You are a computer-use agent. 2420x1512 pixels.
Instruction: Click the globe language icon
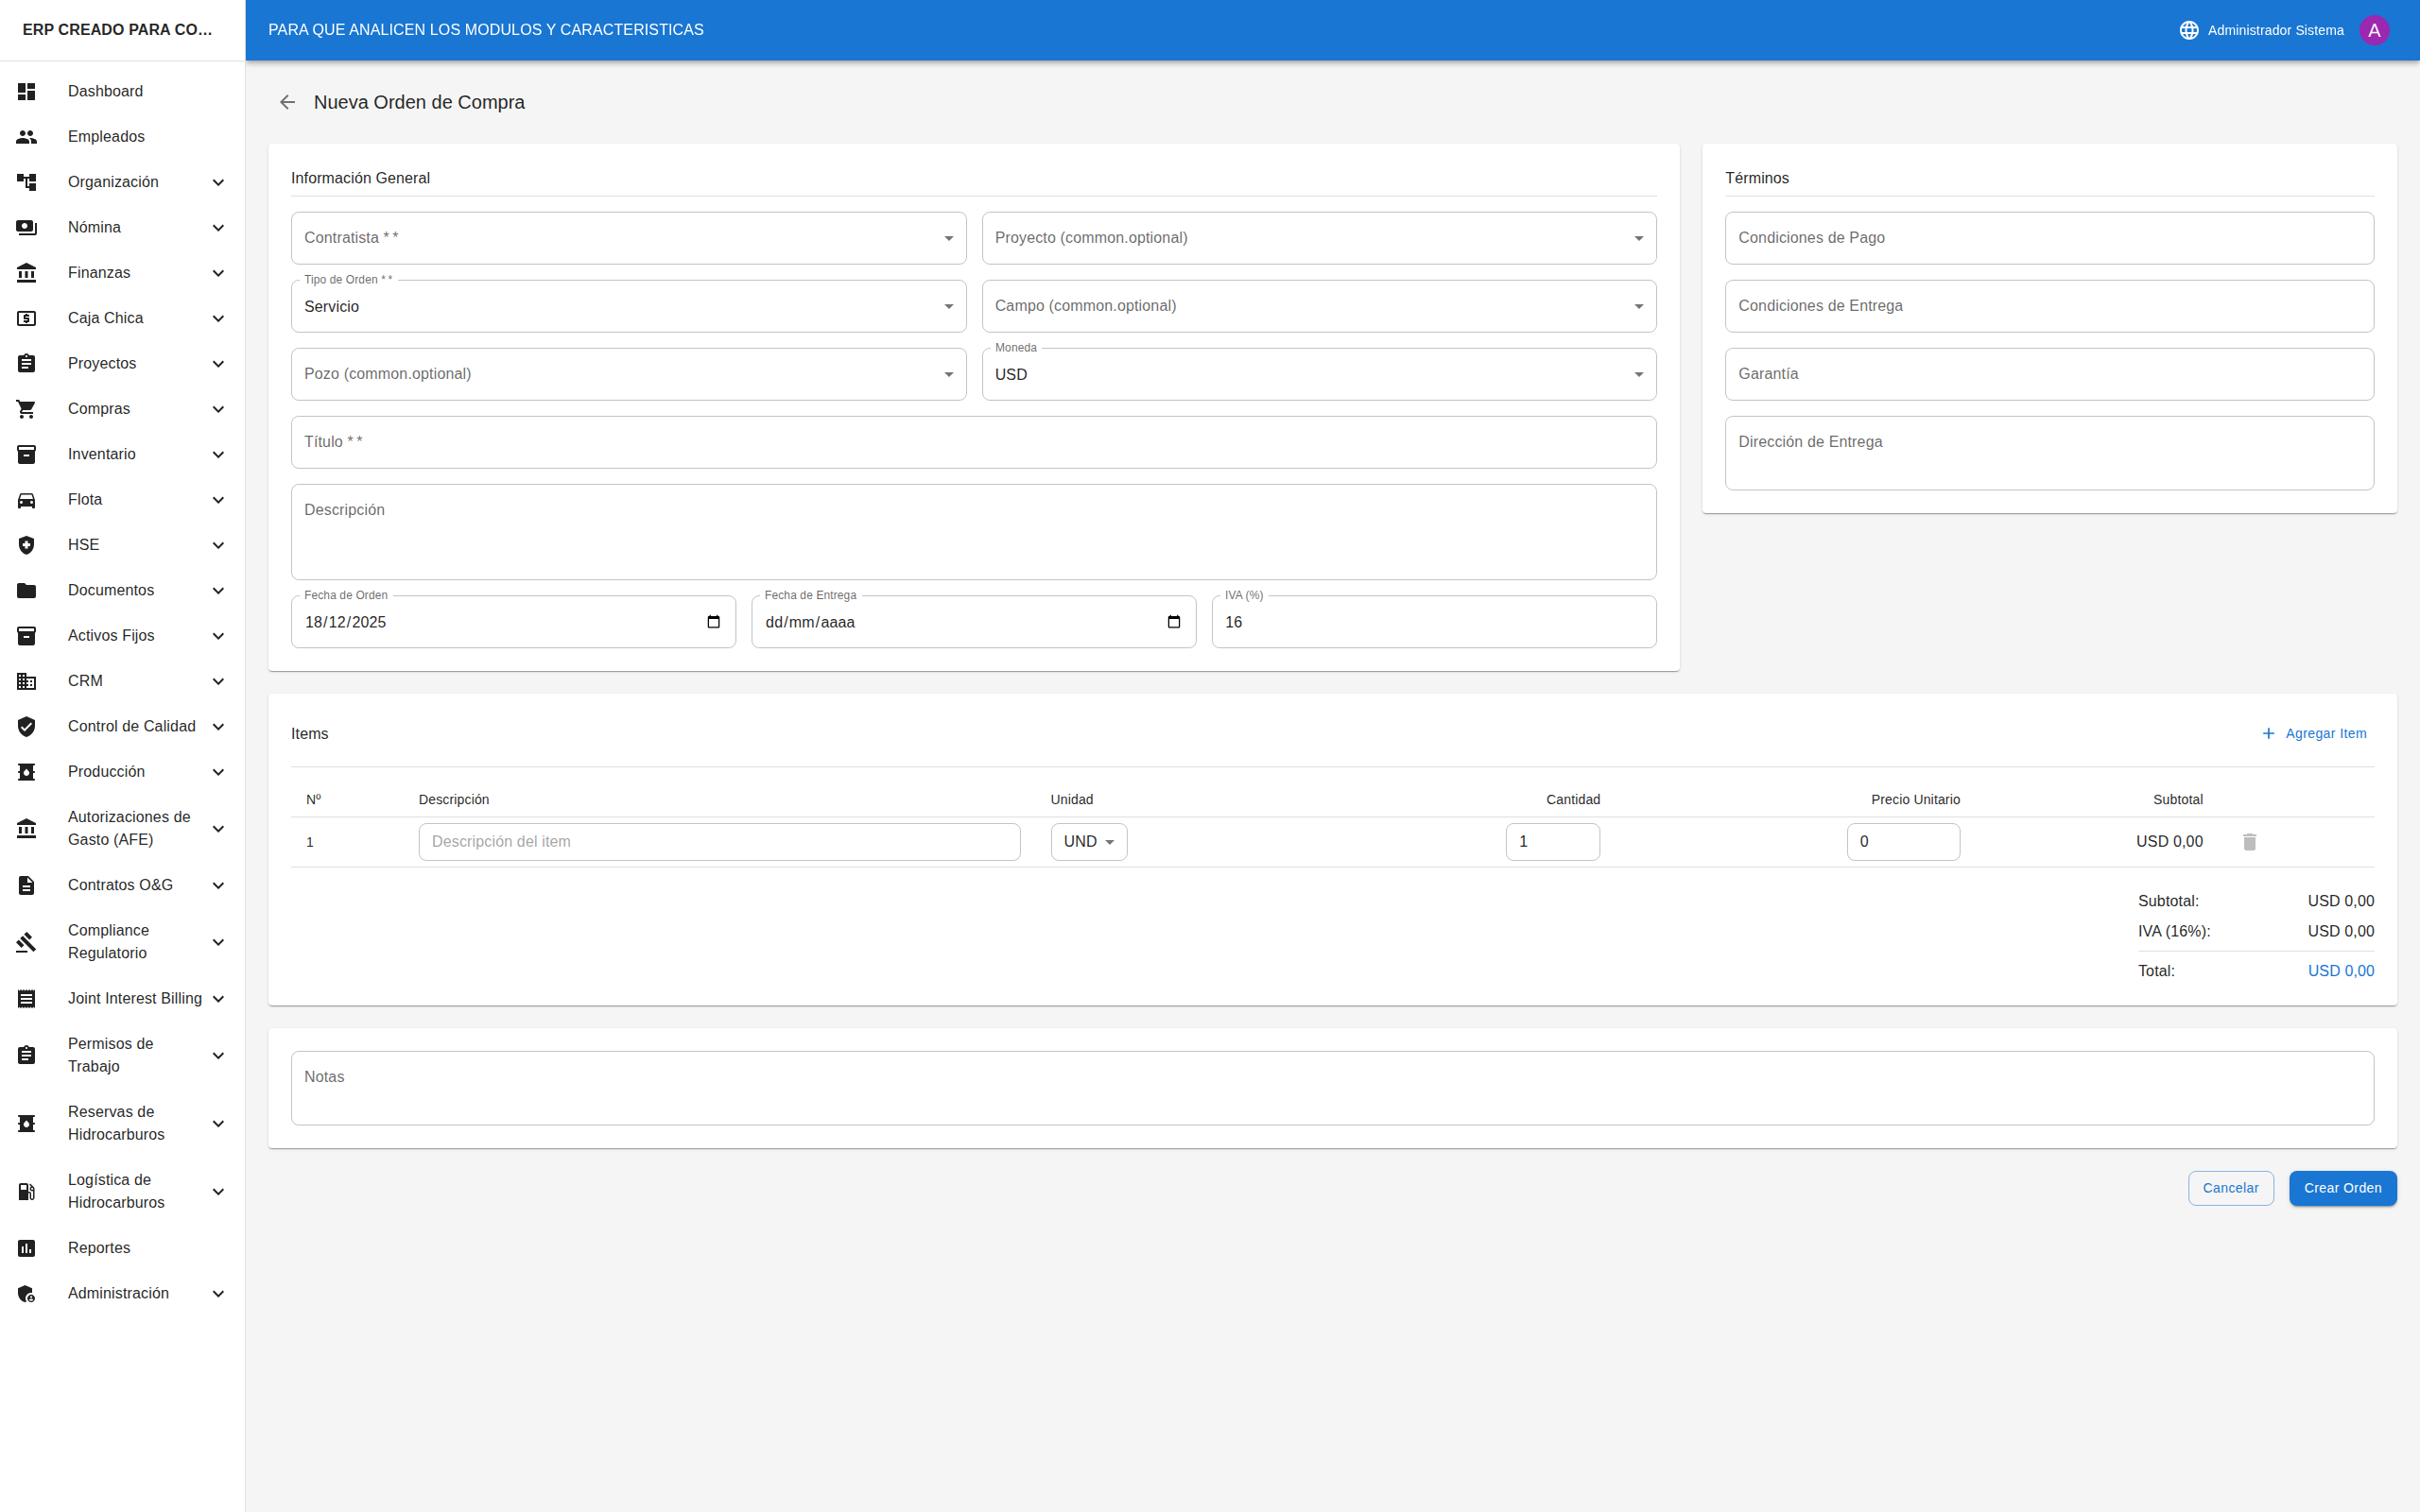point(2188,30)
